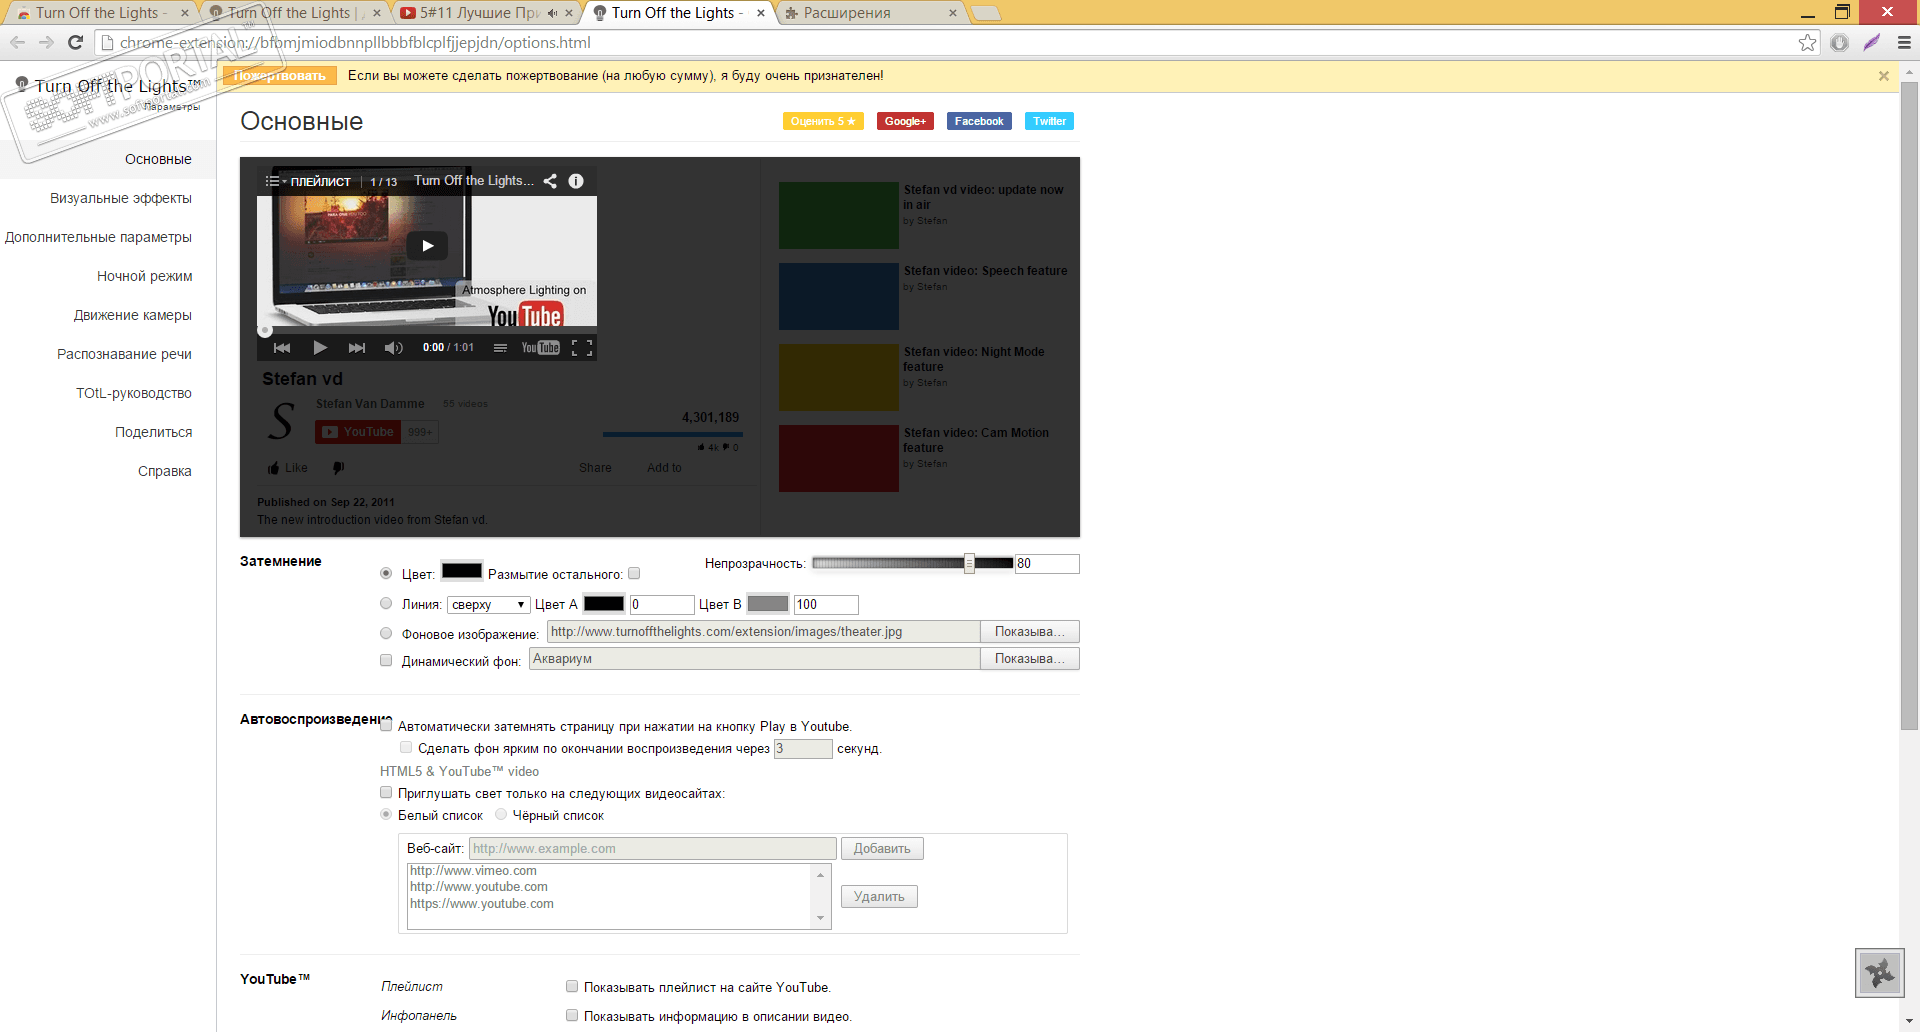Open Поделиться in sidebar
The width and height of the screenshot is (1920, 1032).
pos(153,432)
